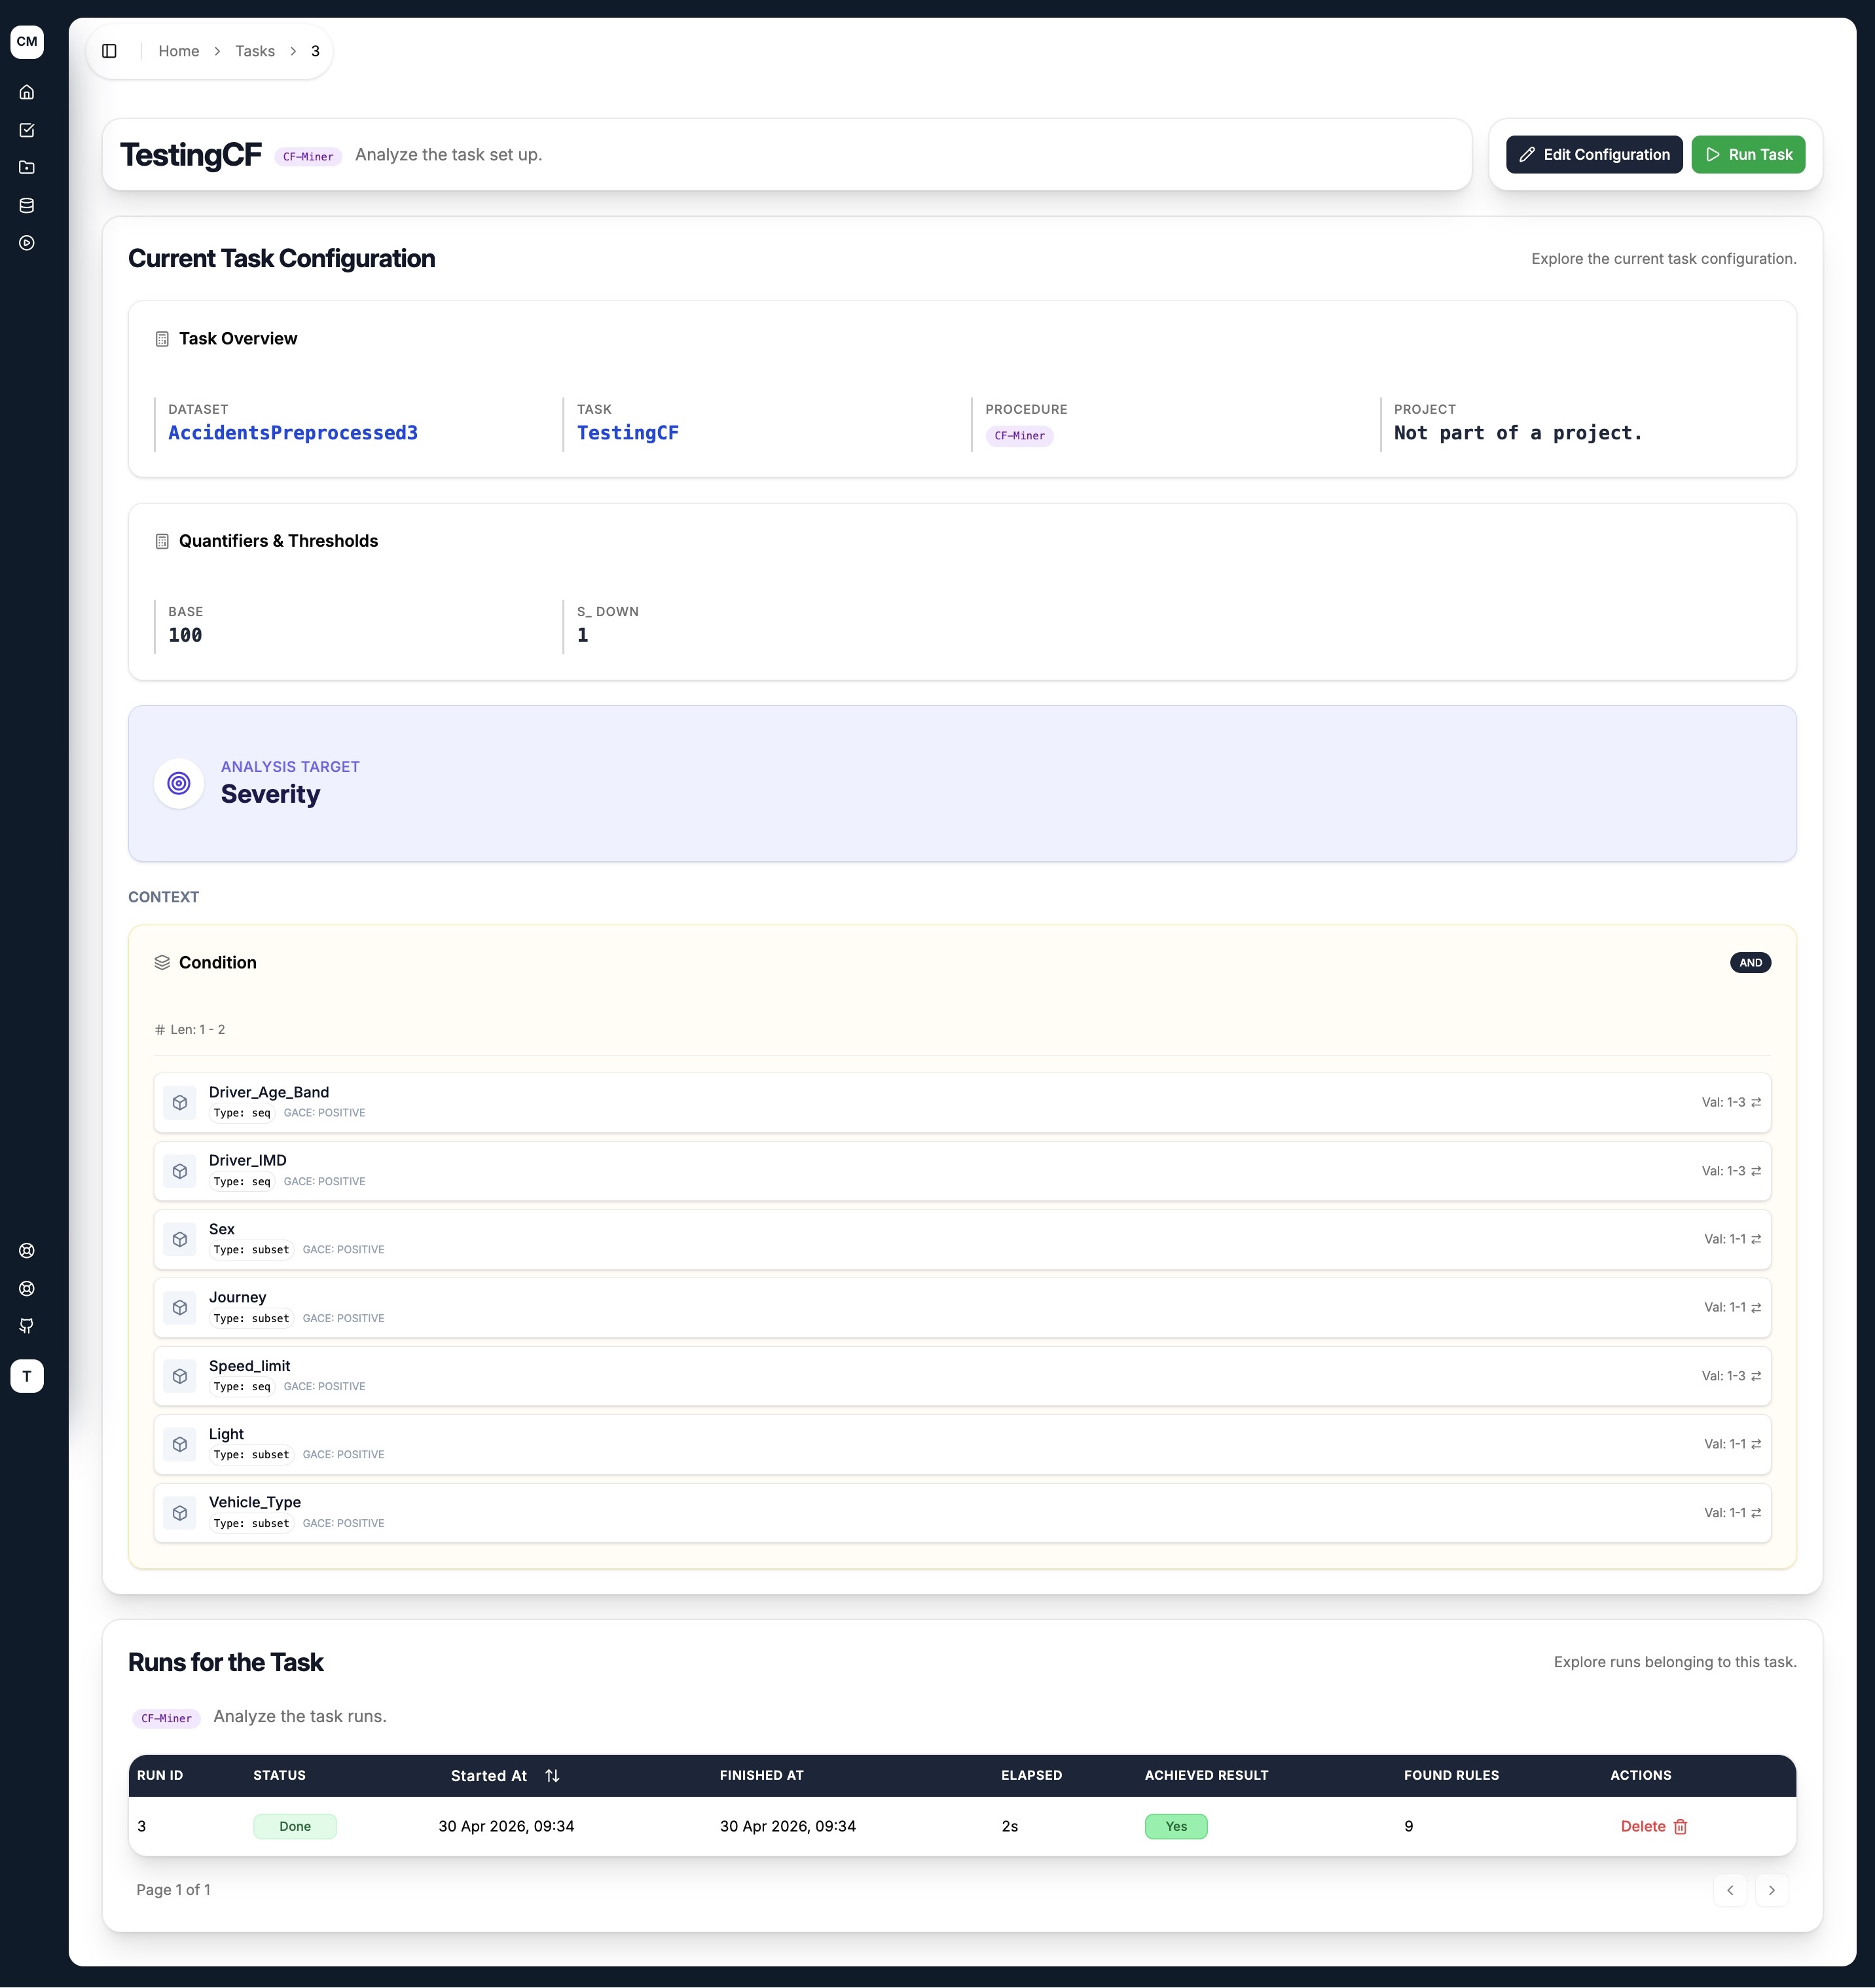Click the trash icon in run 3 row
The image size is (1875, 1988).
pyautogui.click(x=1680, y=1826)
